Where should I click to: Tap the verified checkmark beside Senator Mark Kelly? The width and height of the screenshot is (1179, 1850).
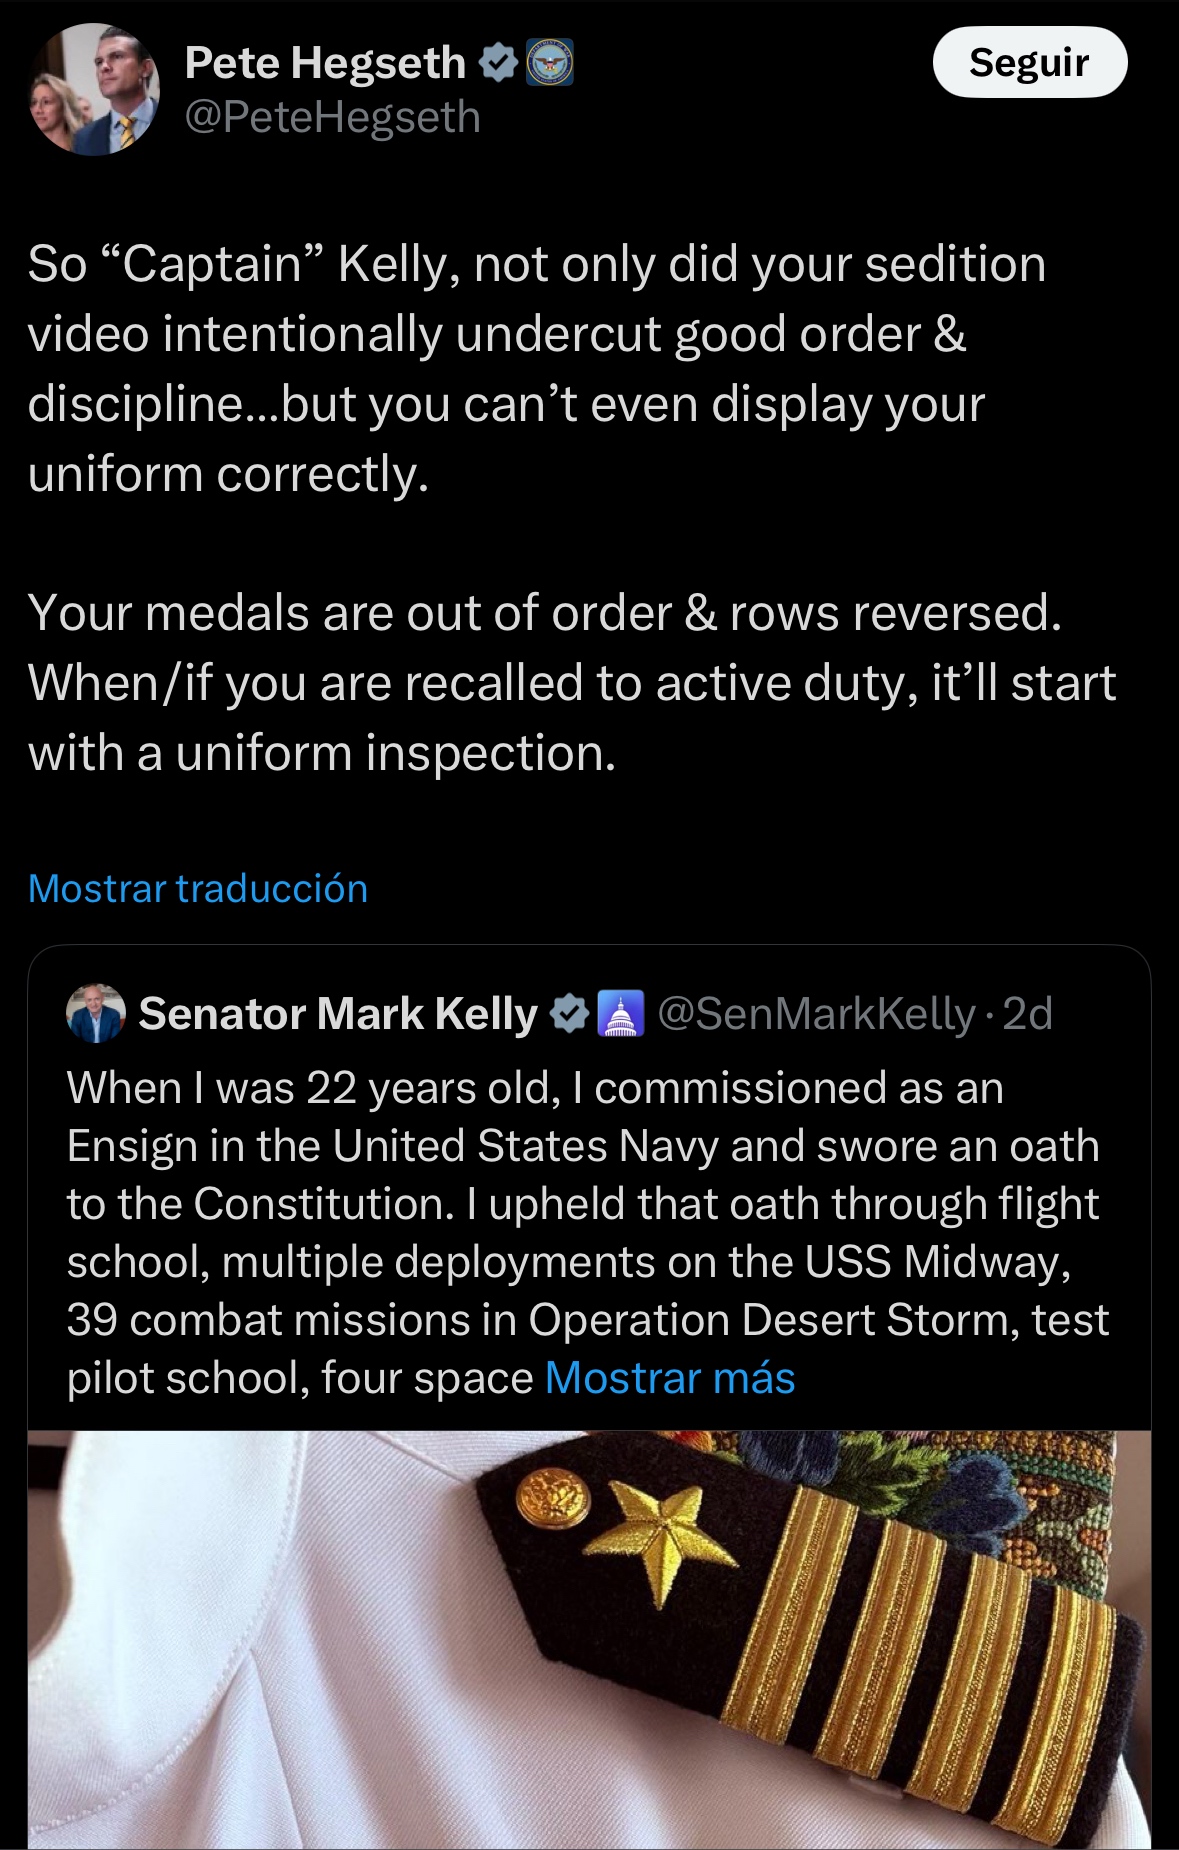click(569, 1013)
